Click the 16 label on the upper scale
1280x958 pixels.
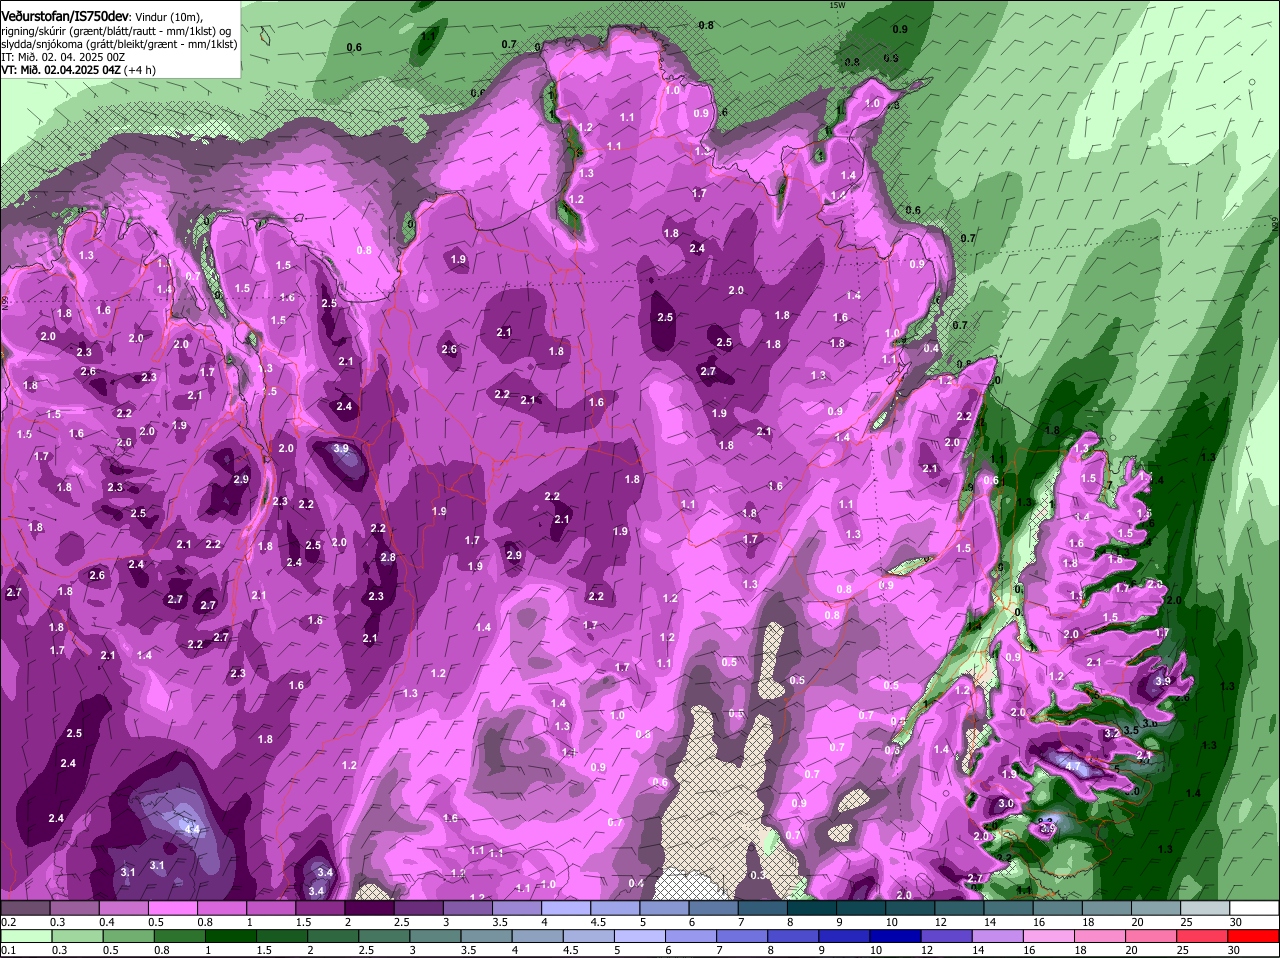click(1039, 922)
